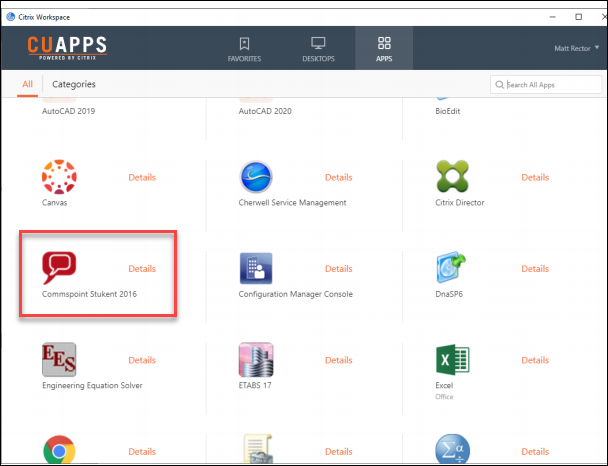Click the Favorites bookmark icon
The height and width of the screenshot is (466, 608).
pos(244,43)
